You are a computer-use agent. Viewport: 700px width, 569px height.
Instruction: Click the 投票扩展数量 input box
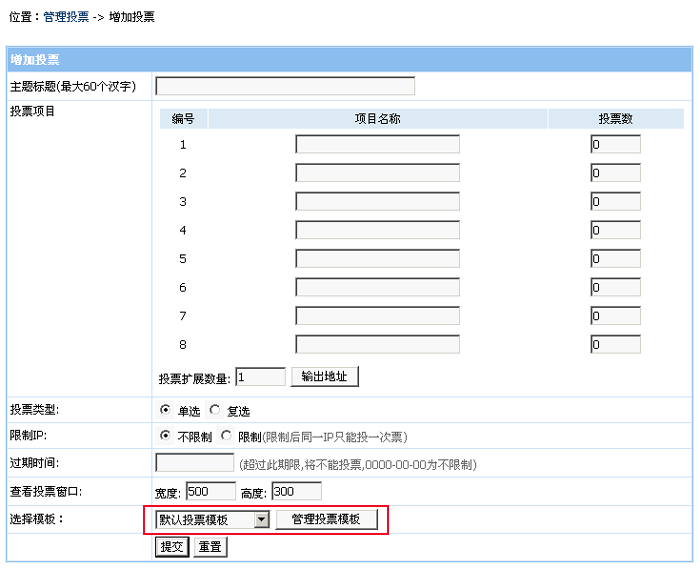click(260, 378)
